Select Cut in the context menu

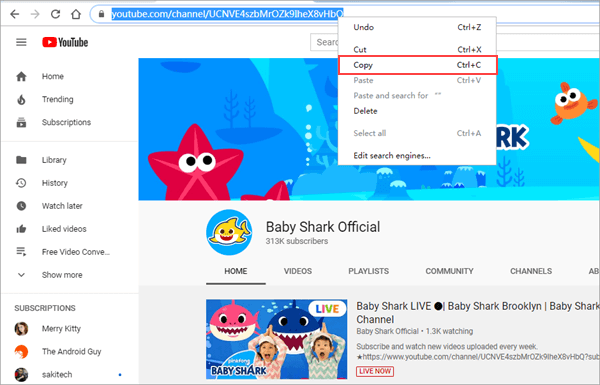(x=417, y=49)
